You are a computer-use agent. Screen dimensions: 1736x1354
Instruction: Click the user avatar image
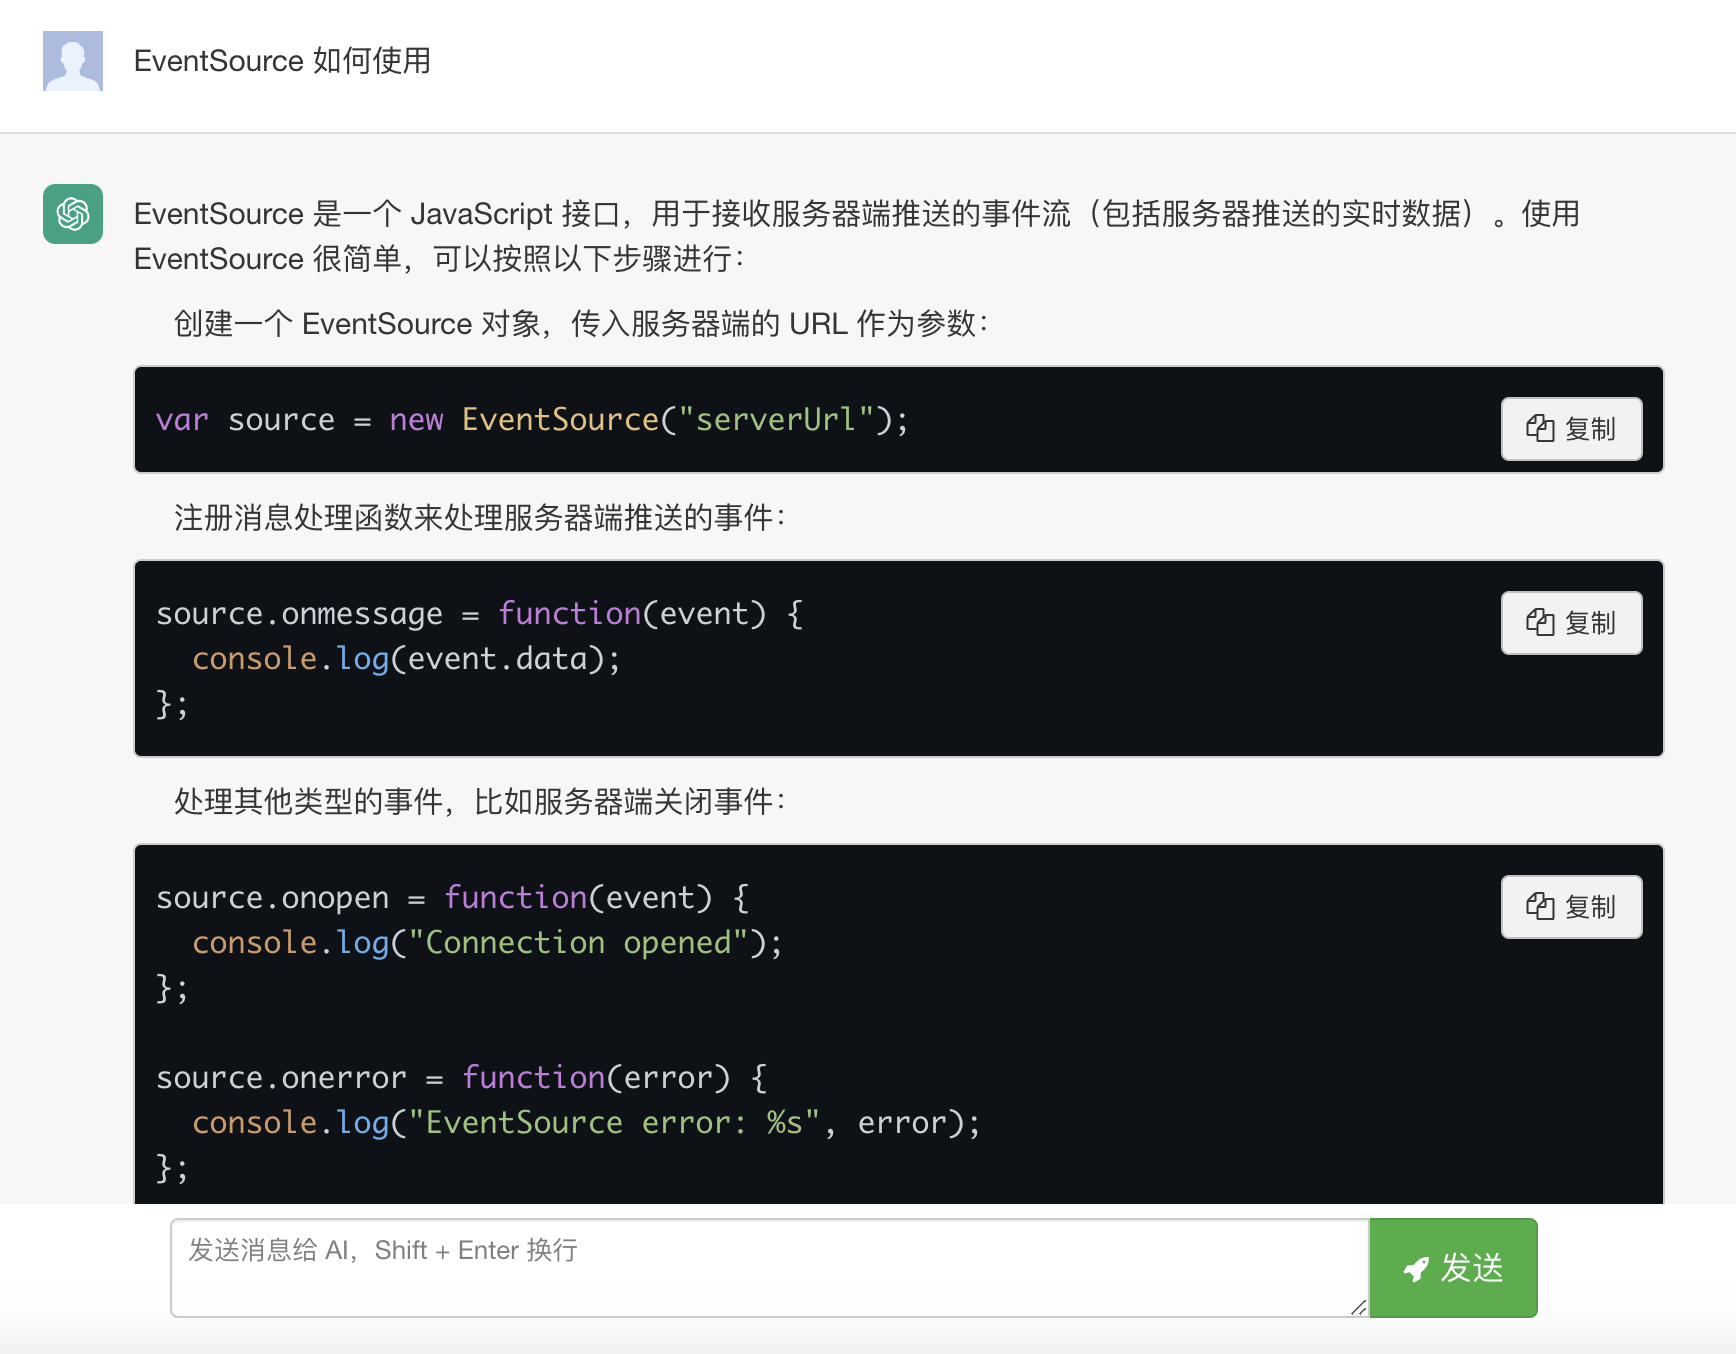pyautogui.click(x=72, y=61)
